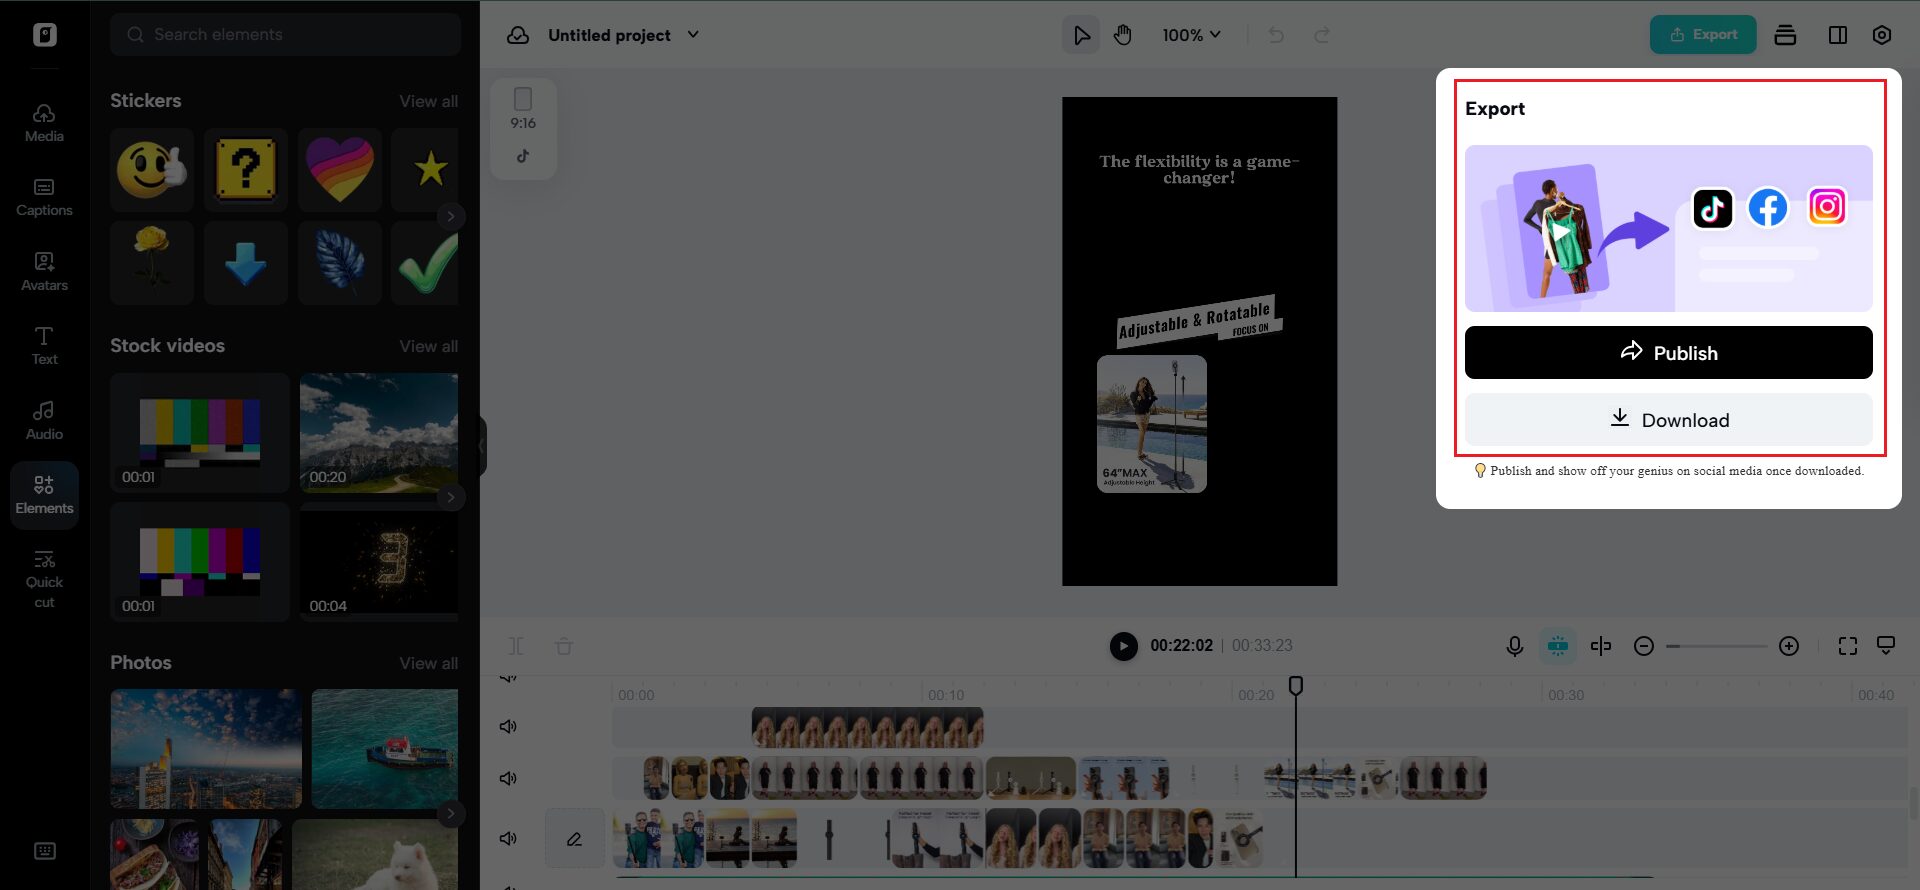Viewport: 1920px width, 890px height.
Task: View all Photos
Action: tap(428, 663)
